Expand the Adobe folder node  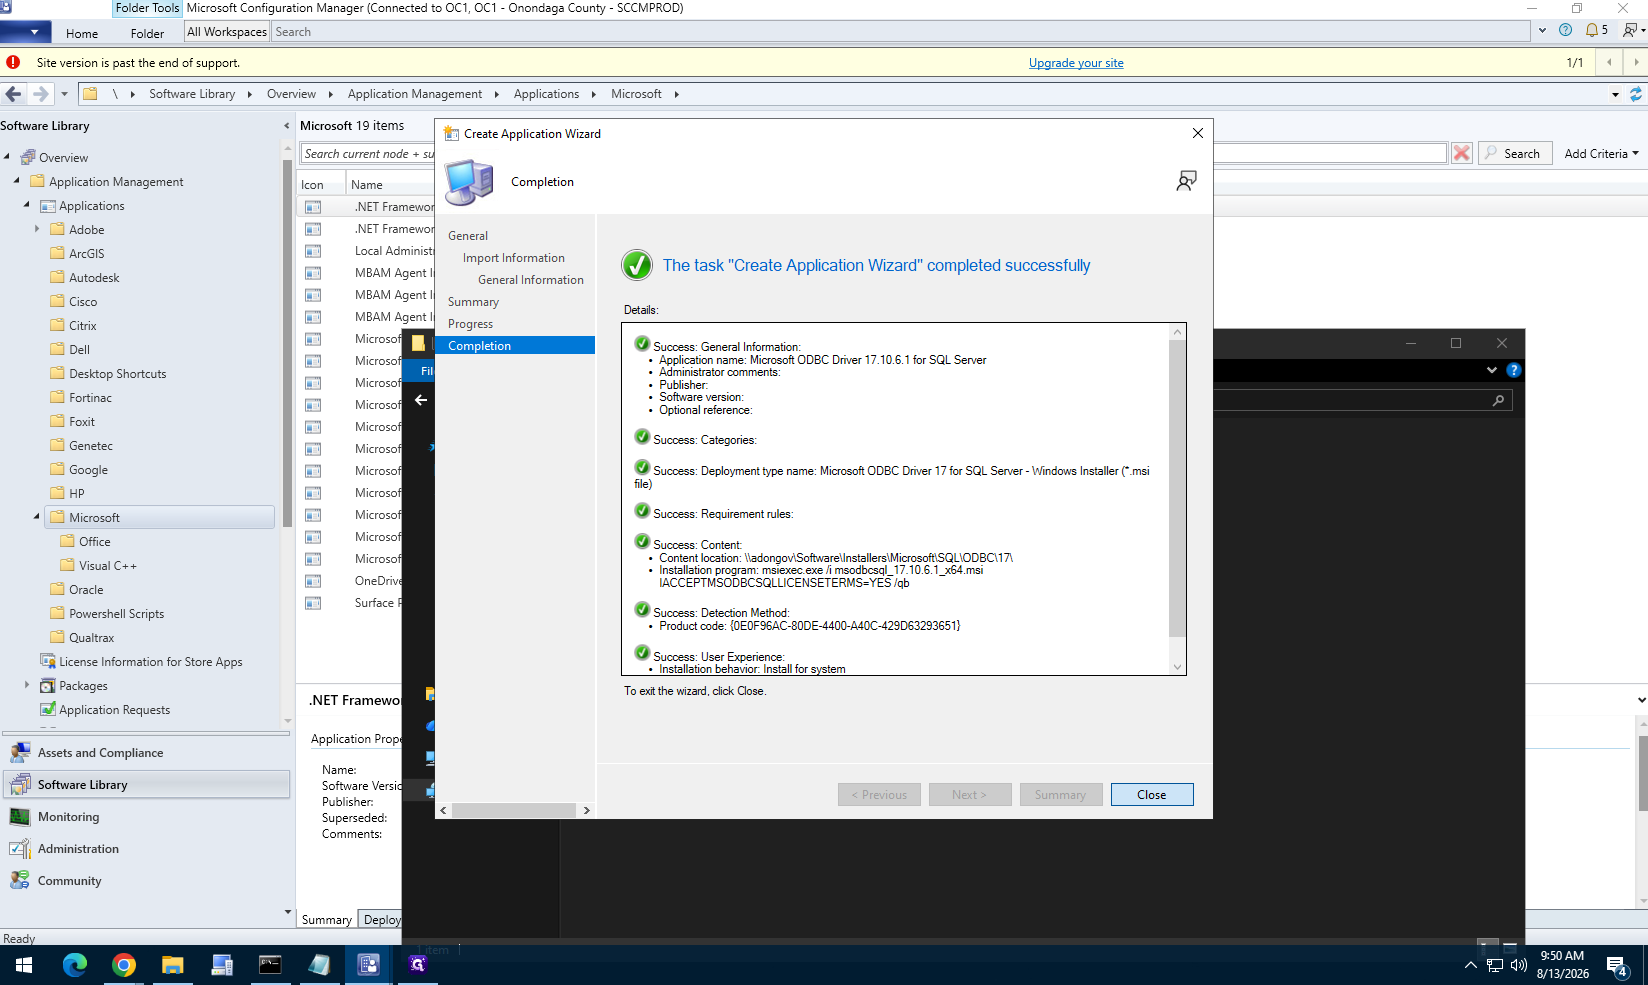coord(37,230)
